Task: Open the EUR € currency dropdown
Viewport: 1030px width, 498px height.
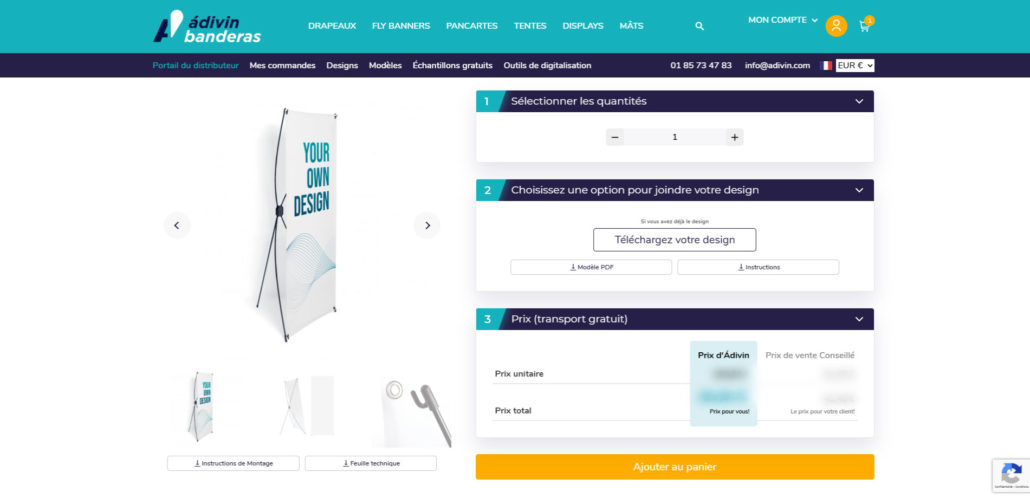Action: (855, 66)
